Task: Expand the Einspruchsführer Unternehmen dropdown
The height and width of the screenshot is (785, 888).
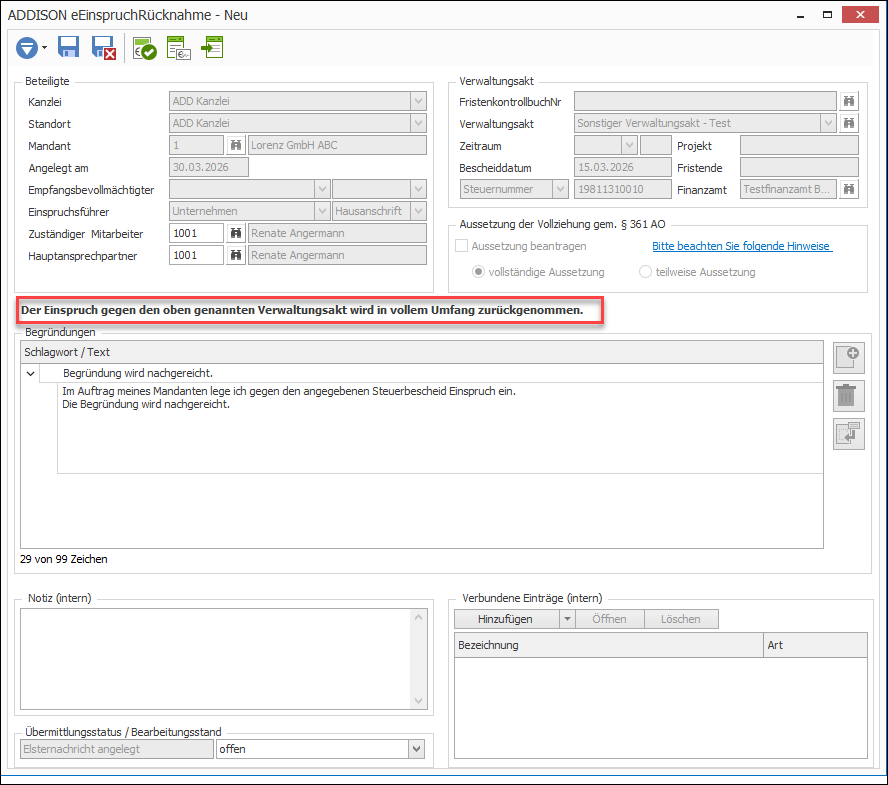Action: pyautogui.click(x=322, y=211)
